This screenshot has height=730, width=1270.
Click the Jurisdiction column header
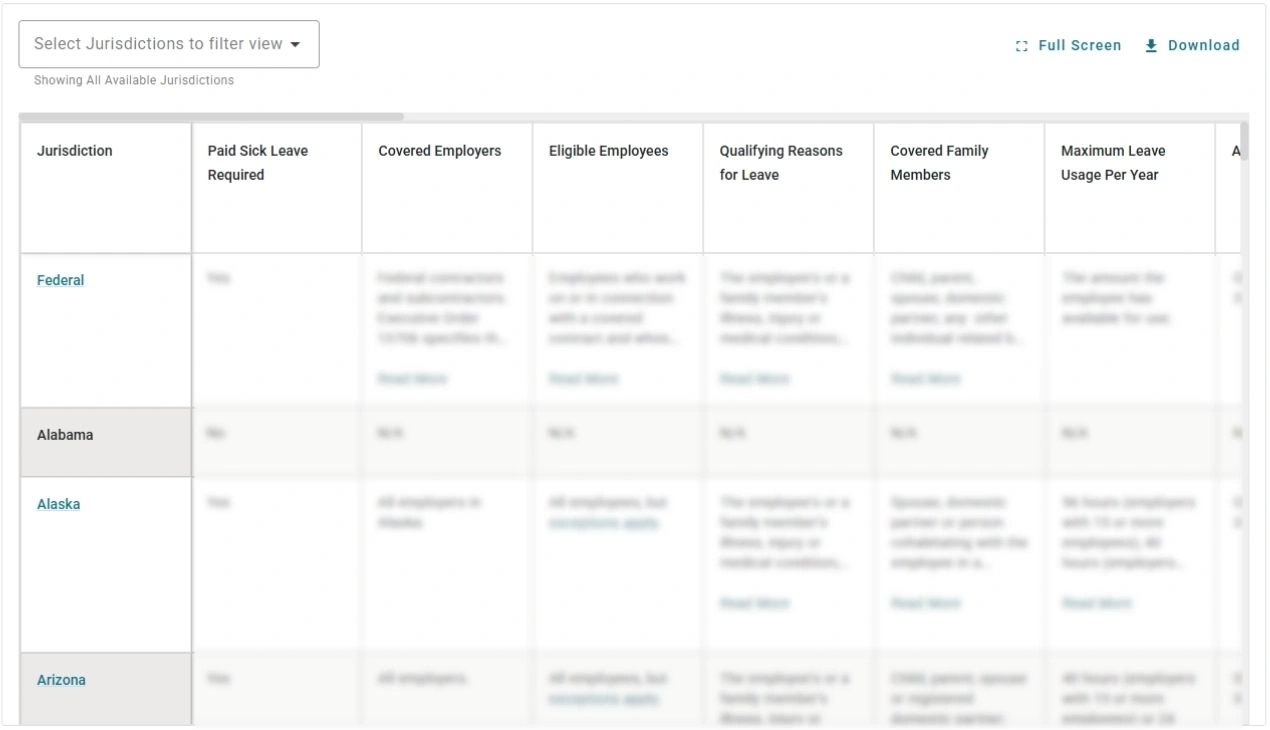(73, 151)
